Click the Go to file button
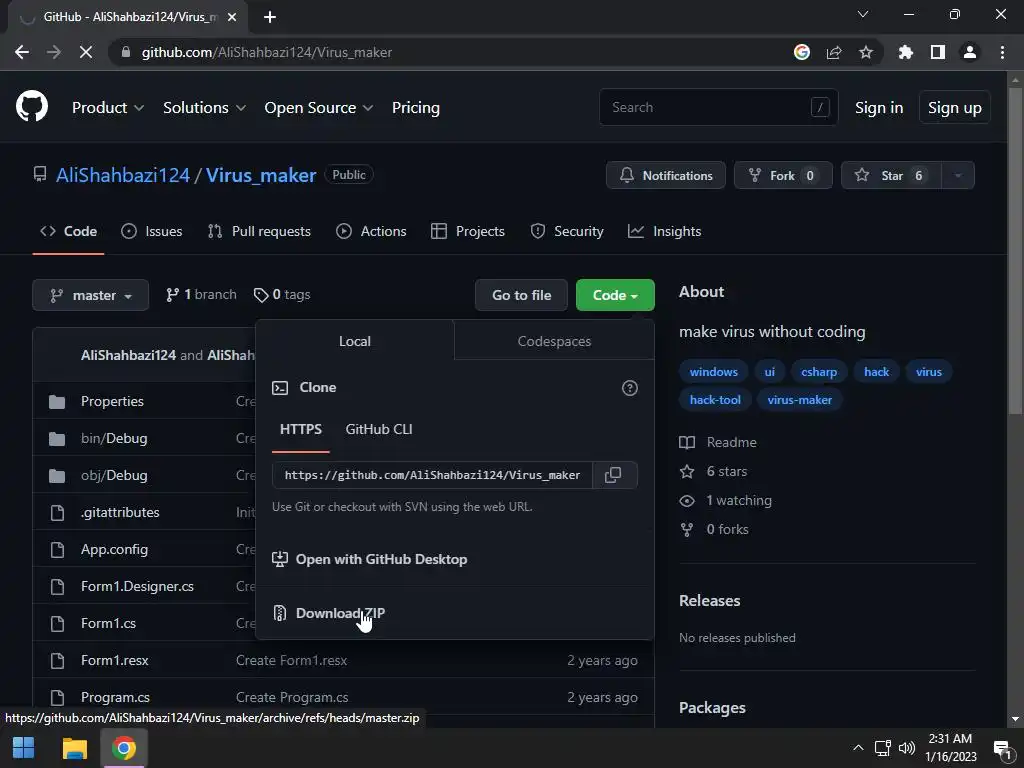1024x768 pixels. click(x=522, y=295)
